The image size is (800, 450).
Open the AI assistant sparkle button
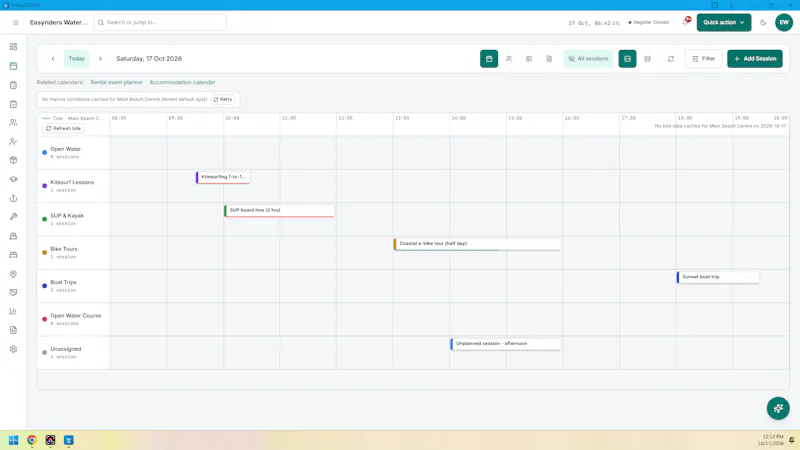coord(778,408)
